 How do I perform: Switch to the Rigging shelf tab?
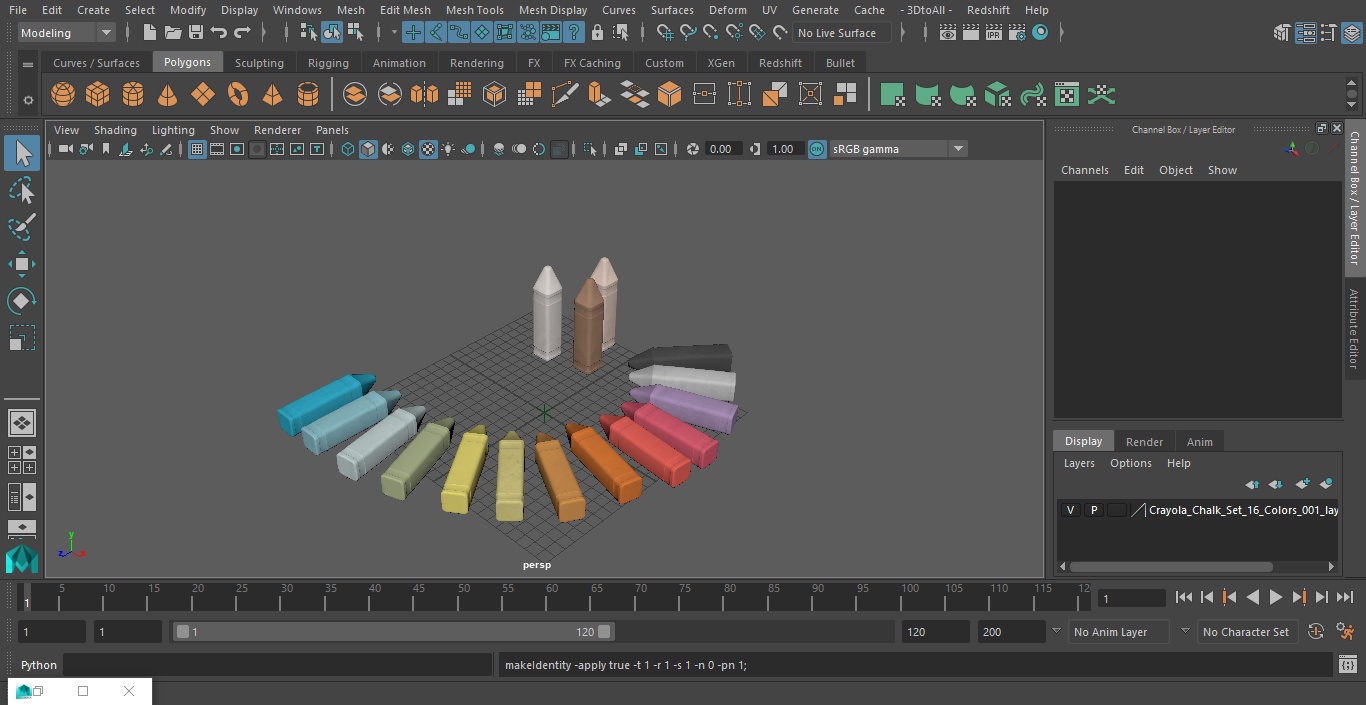click(x=328, y=63)
